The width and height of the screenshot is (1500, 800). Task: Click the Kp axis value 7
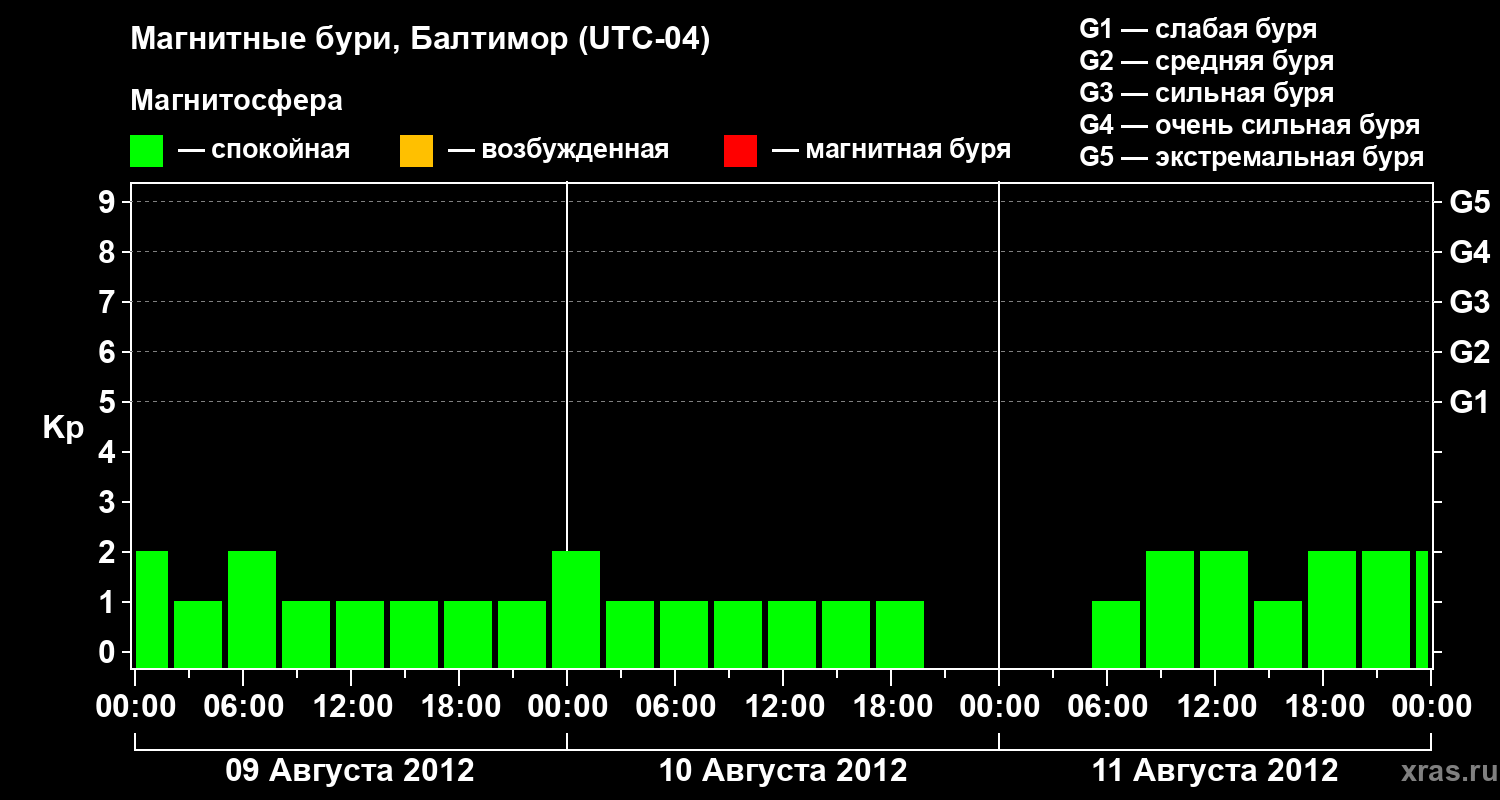[x=109, y=302]
